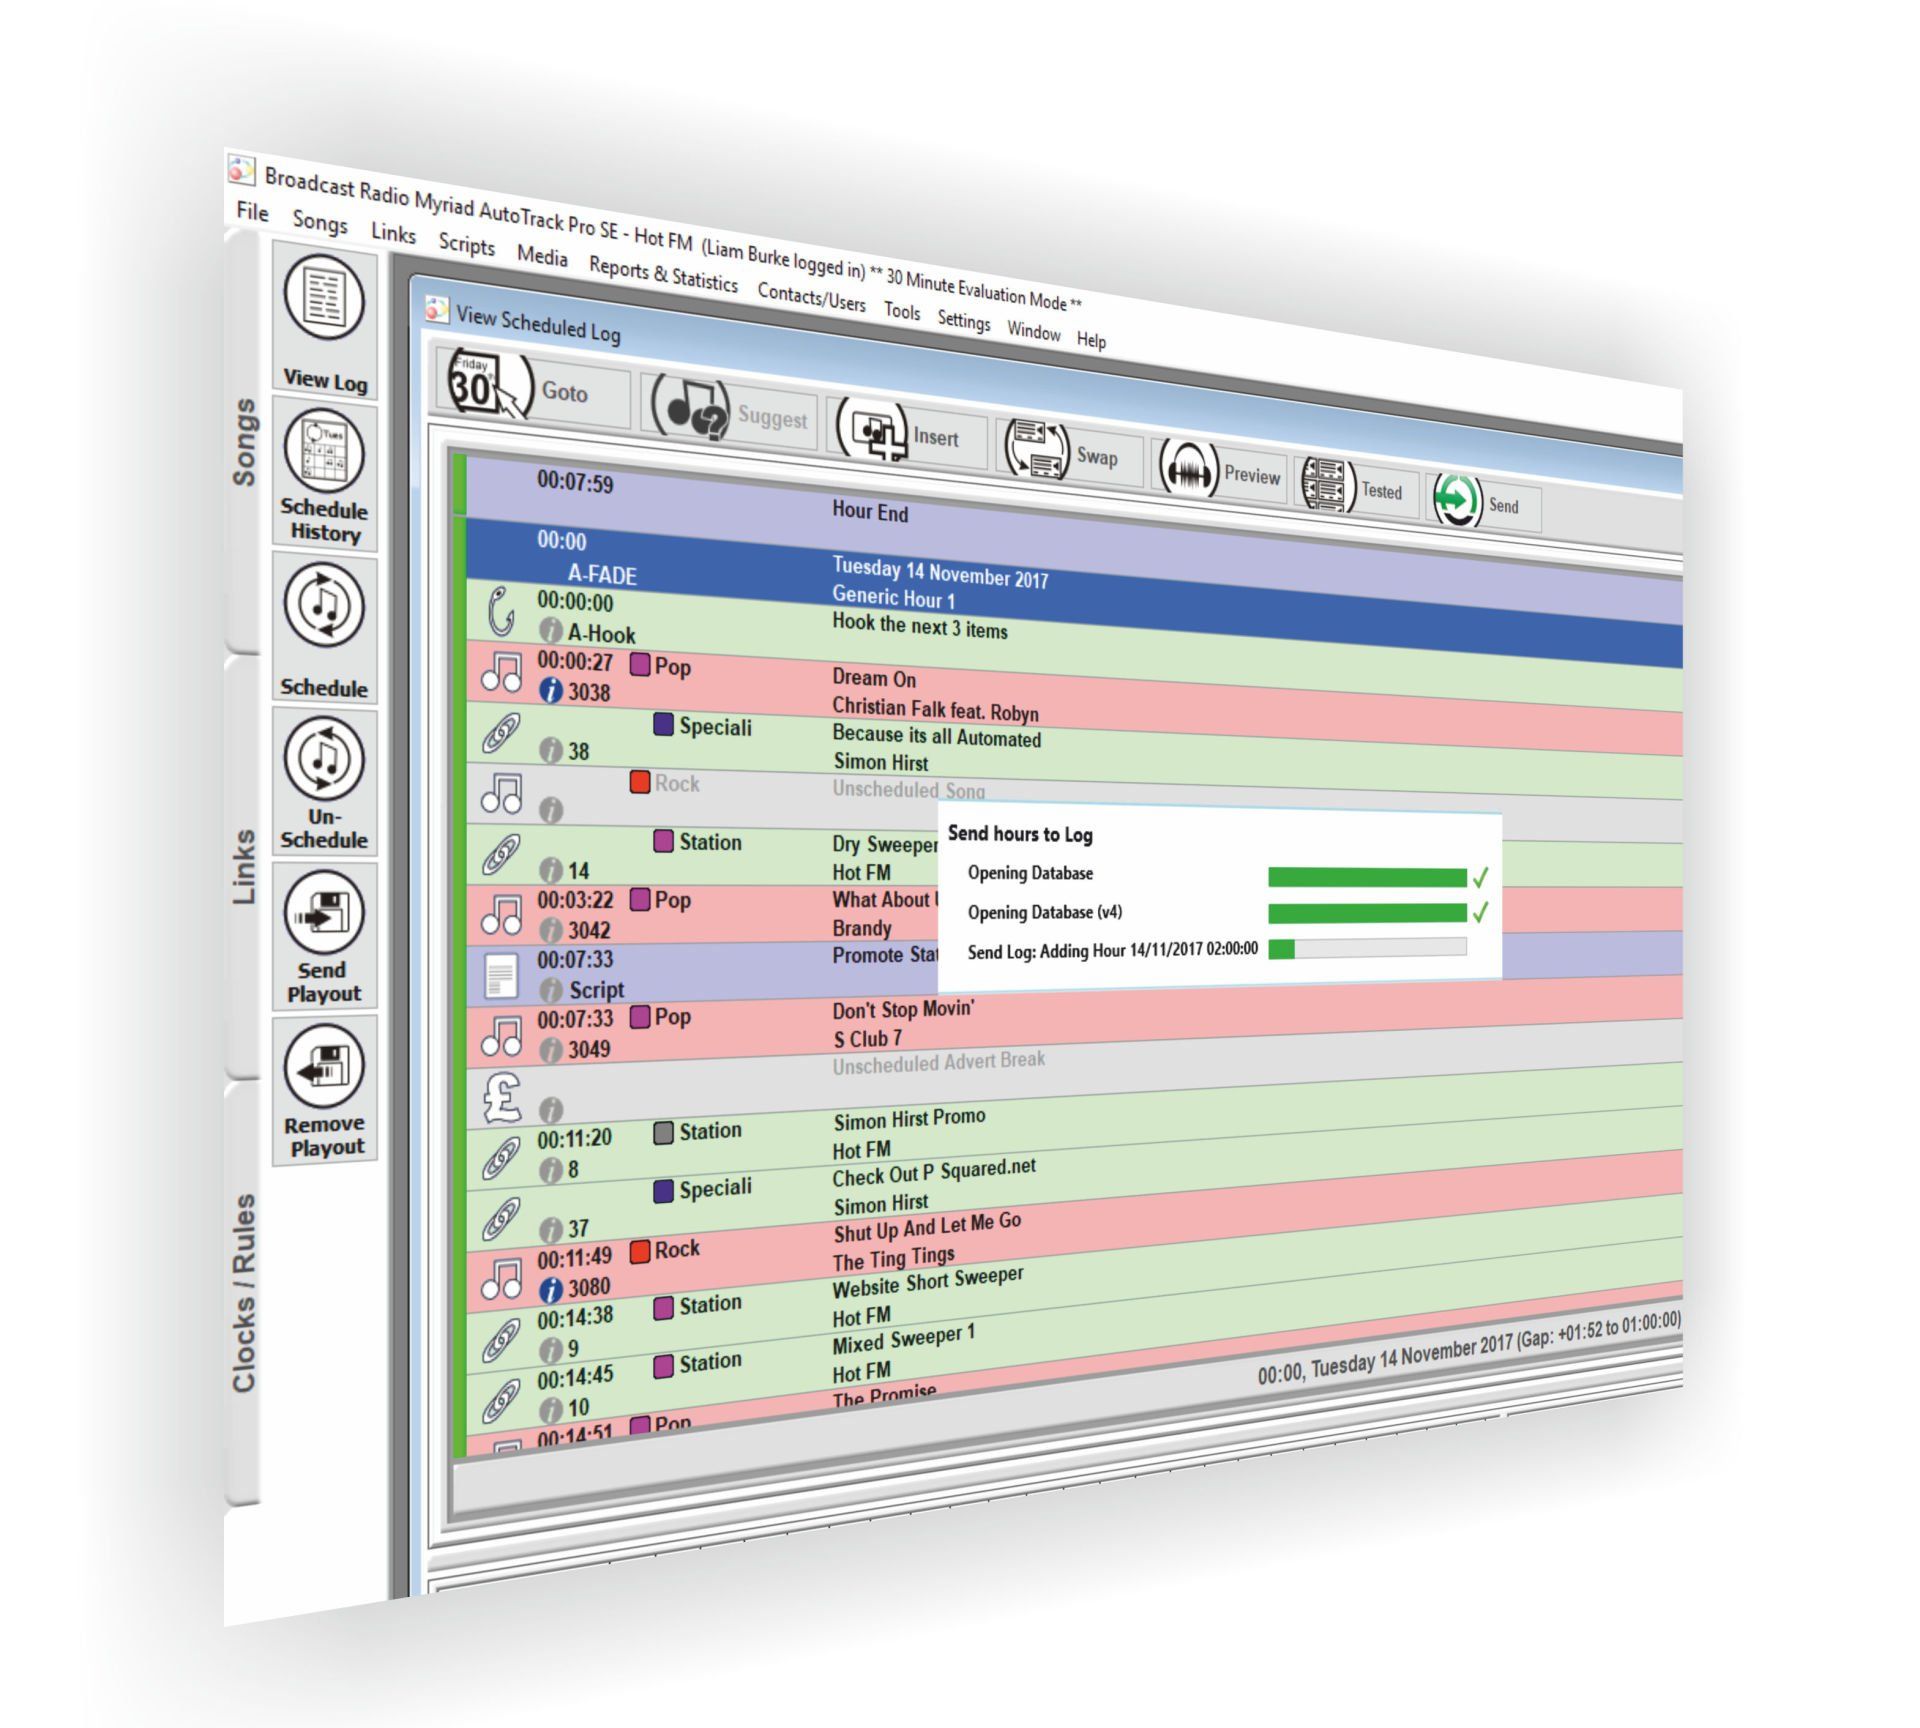Select the Don't Stop Movin' song title
The height and width of the screenshot is (1728, 1920).
[x=903, y=1010]
